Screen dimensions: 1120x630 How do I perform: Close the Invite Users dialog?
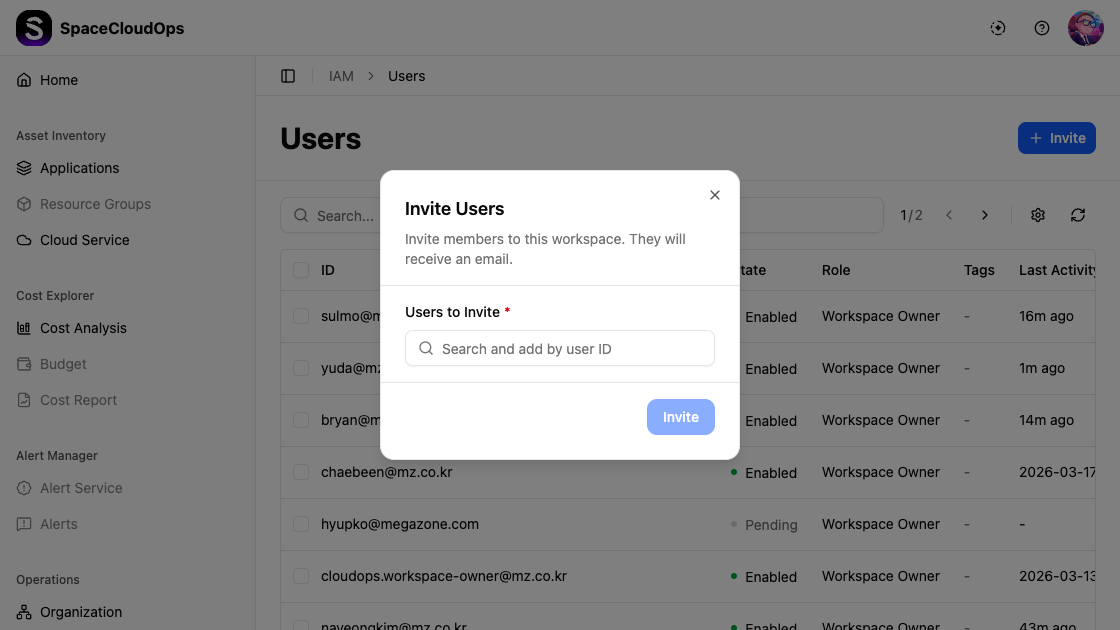click(x=715, y=195)
